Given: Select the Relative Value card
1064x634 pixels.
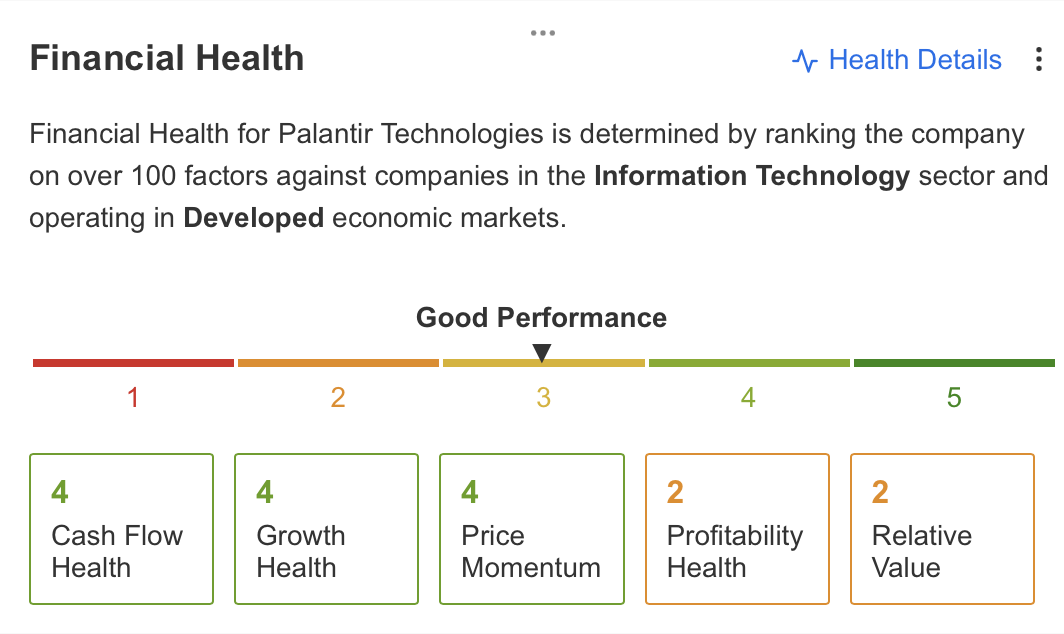Looking at the screenshot, I should click(942, 529).
